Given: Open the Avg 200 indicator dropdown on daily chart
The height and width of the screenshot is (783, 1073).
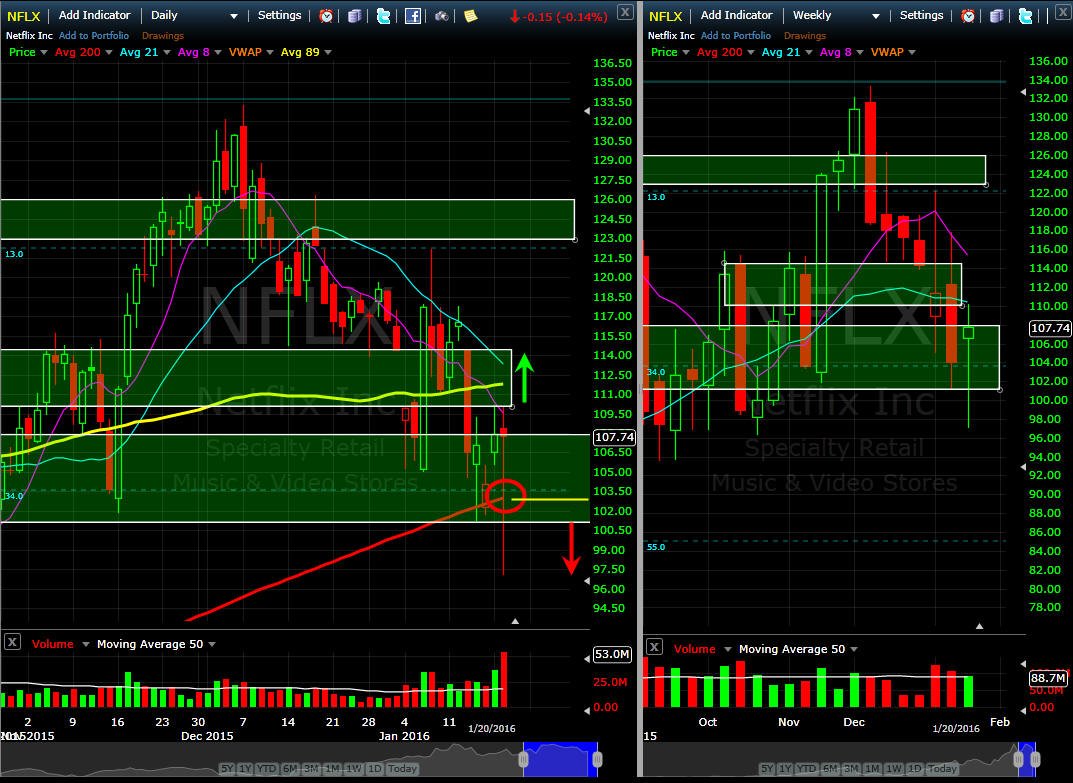Looking at the screenshot, I should pos(83,52).
